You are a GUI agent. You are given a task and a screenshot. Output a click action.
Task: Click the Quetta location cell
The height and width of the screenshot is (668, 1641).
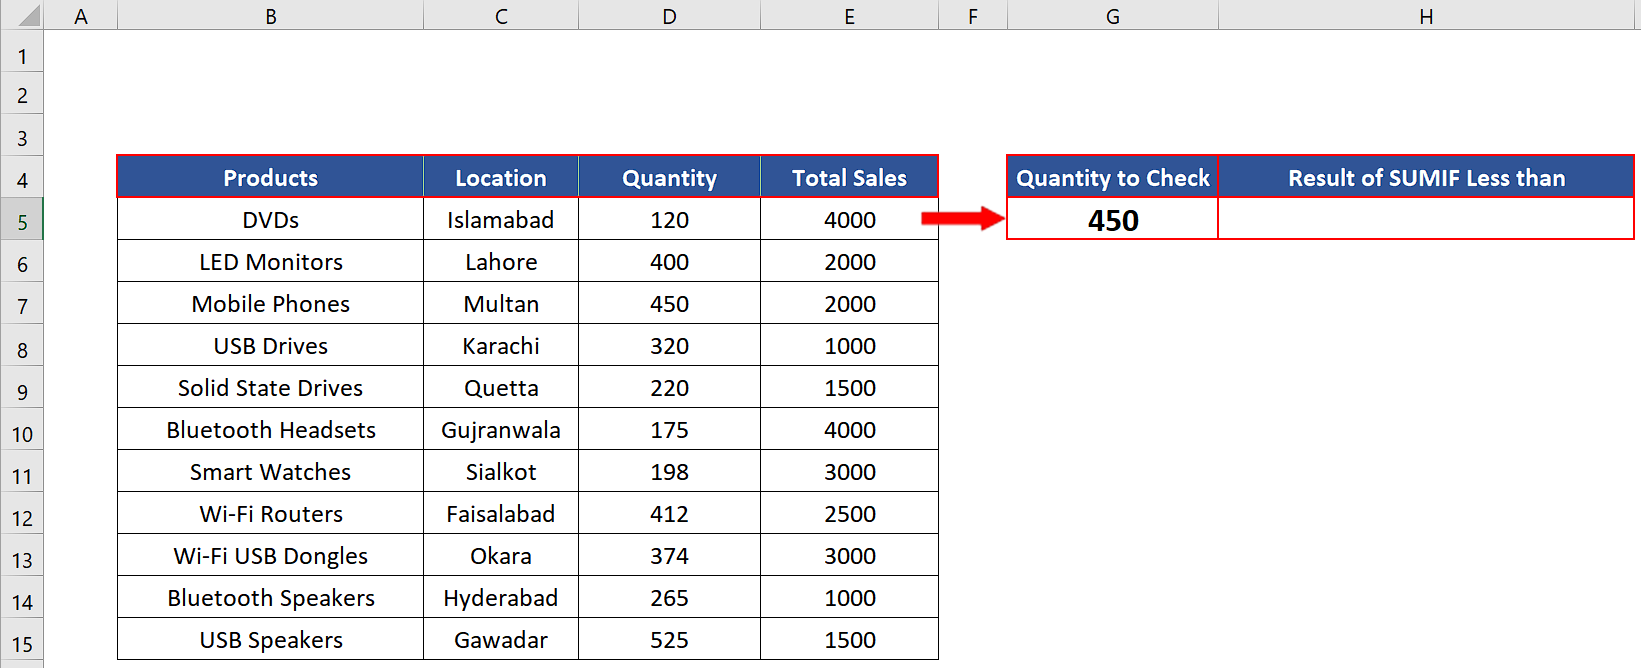[x=501, y=387]
